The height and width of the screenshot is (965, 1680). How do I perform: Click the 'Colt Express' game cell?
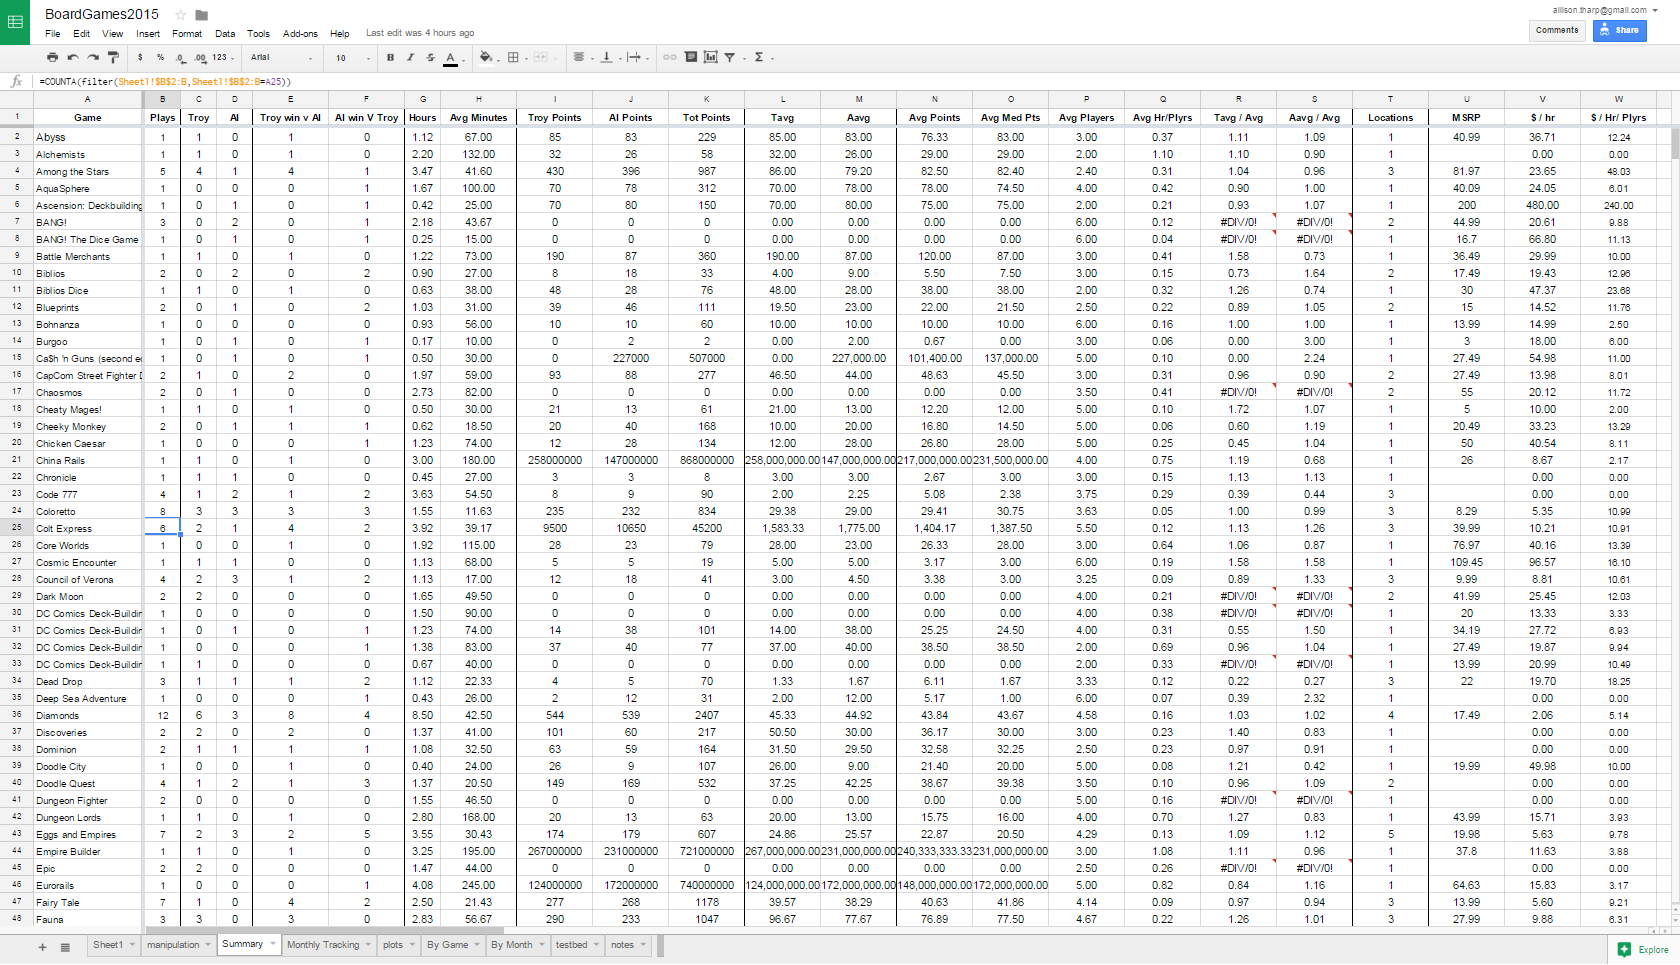[x=88, y=528]
